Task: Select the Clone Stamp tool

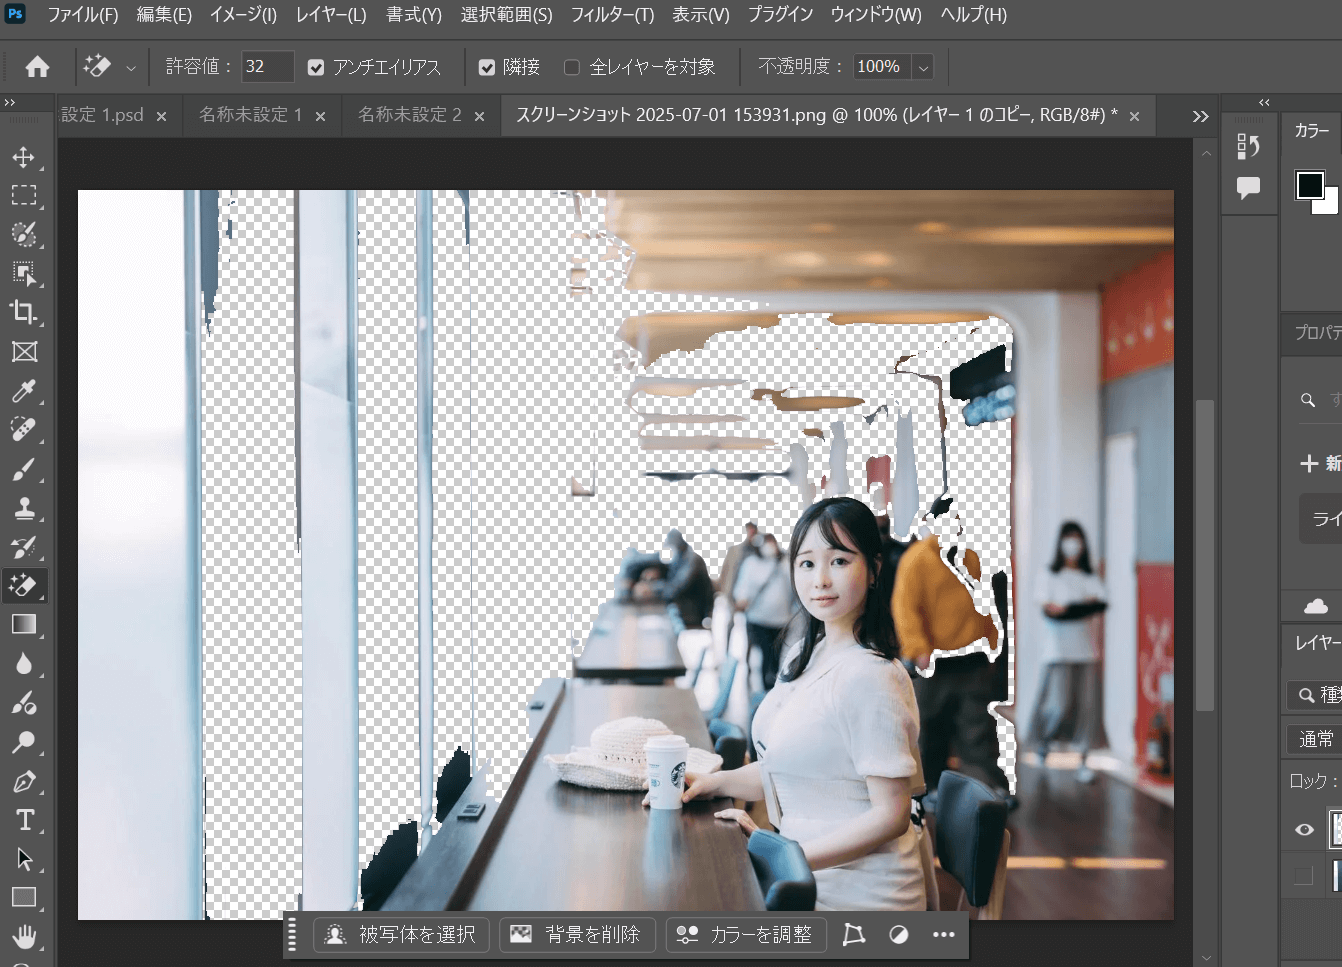Action: point(24,507)
